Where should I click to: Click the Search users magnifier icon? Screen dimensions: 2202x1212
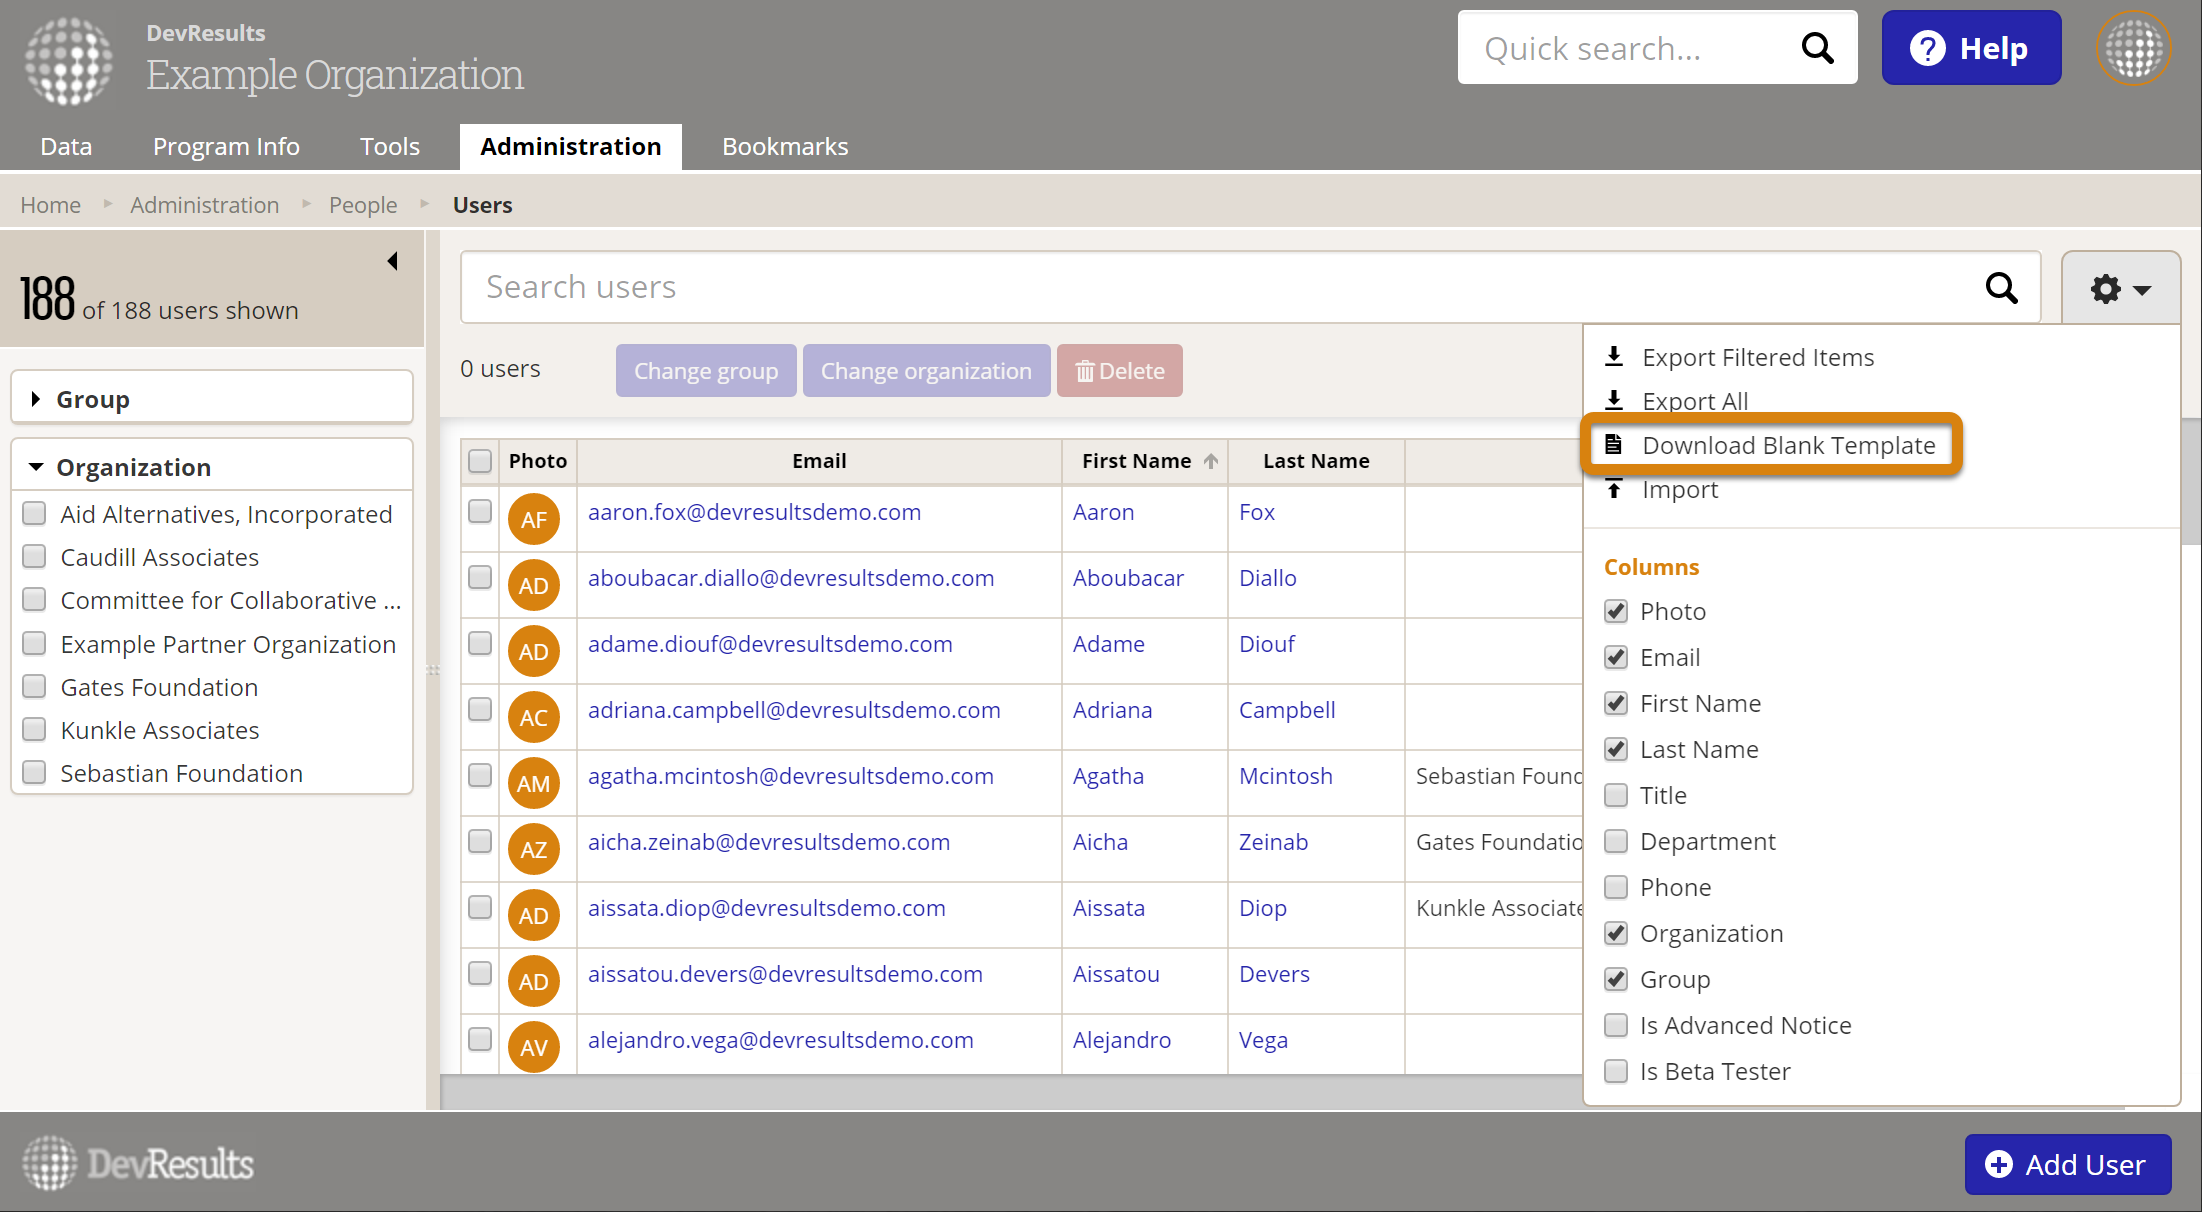pyautogui.click(x=2001, y=288)
